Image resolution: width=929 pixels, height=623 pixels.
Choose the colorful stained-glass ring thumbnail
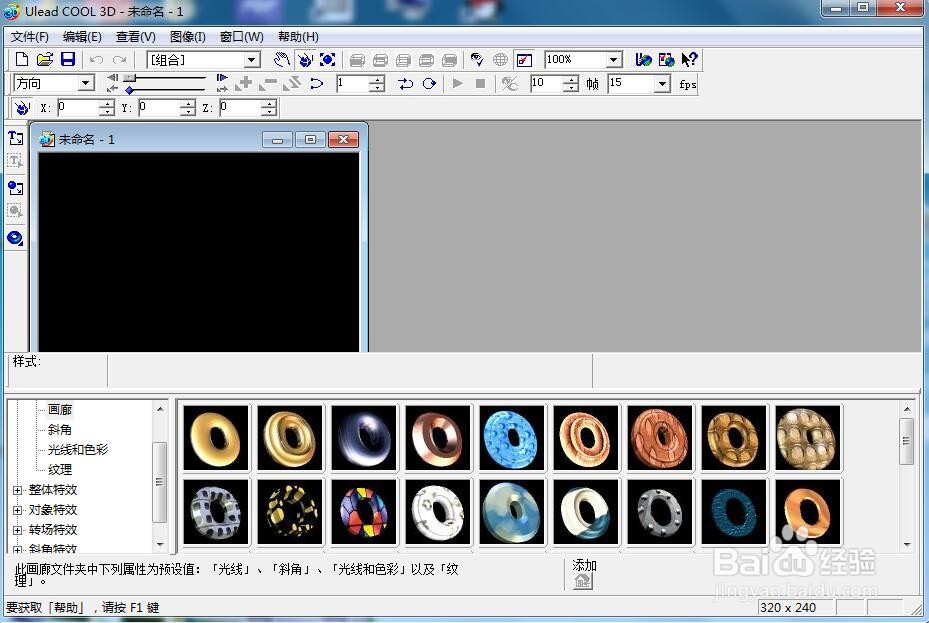pyautogui.click(x=364, y=512)
